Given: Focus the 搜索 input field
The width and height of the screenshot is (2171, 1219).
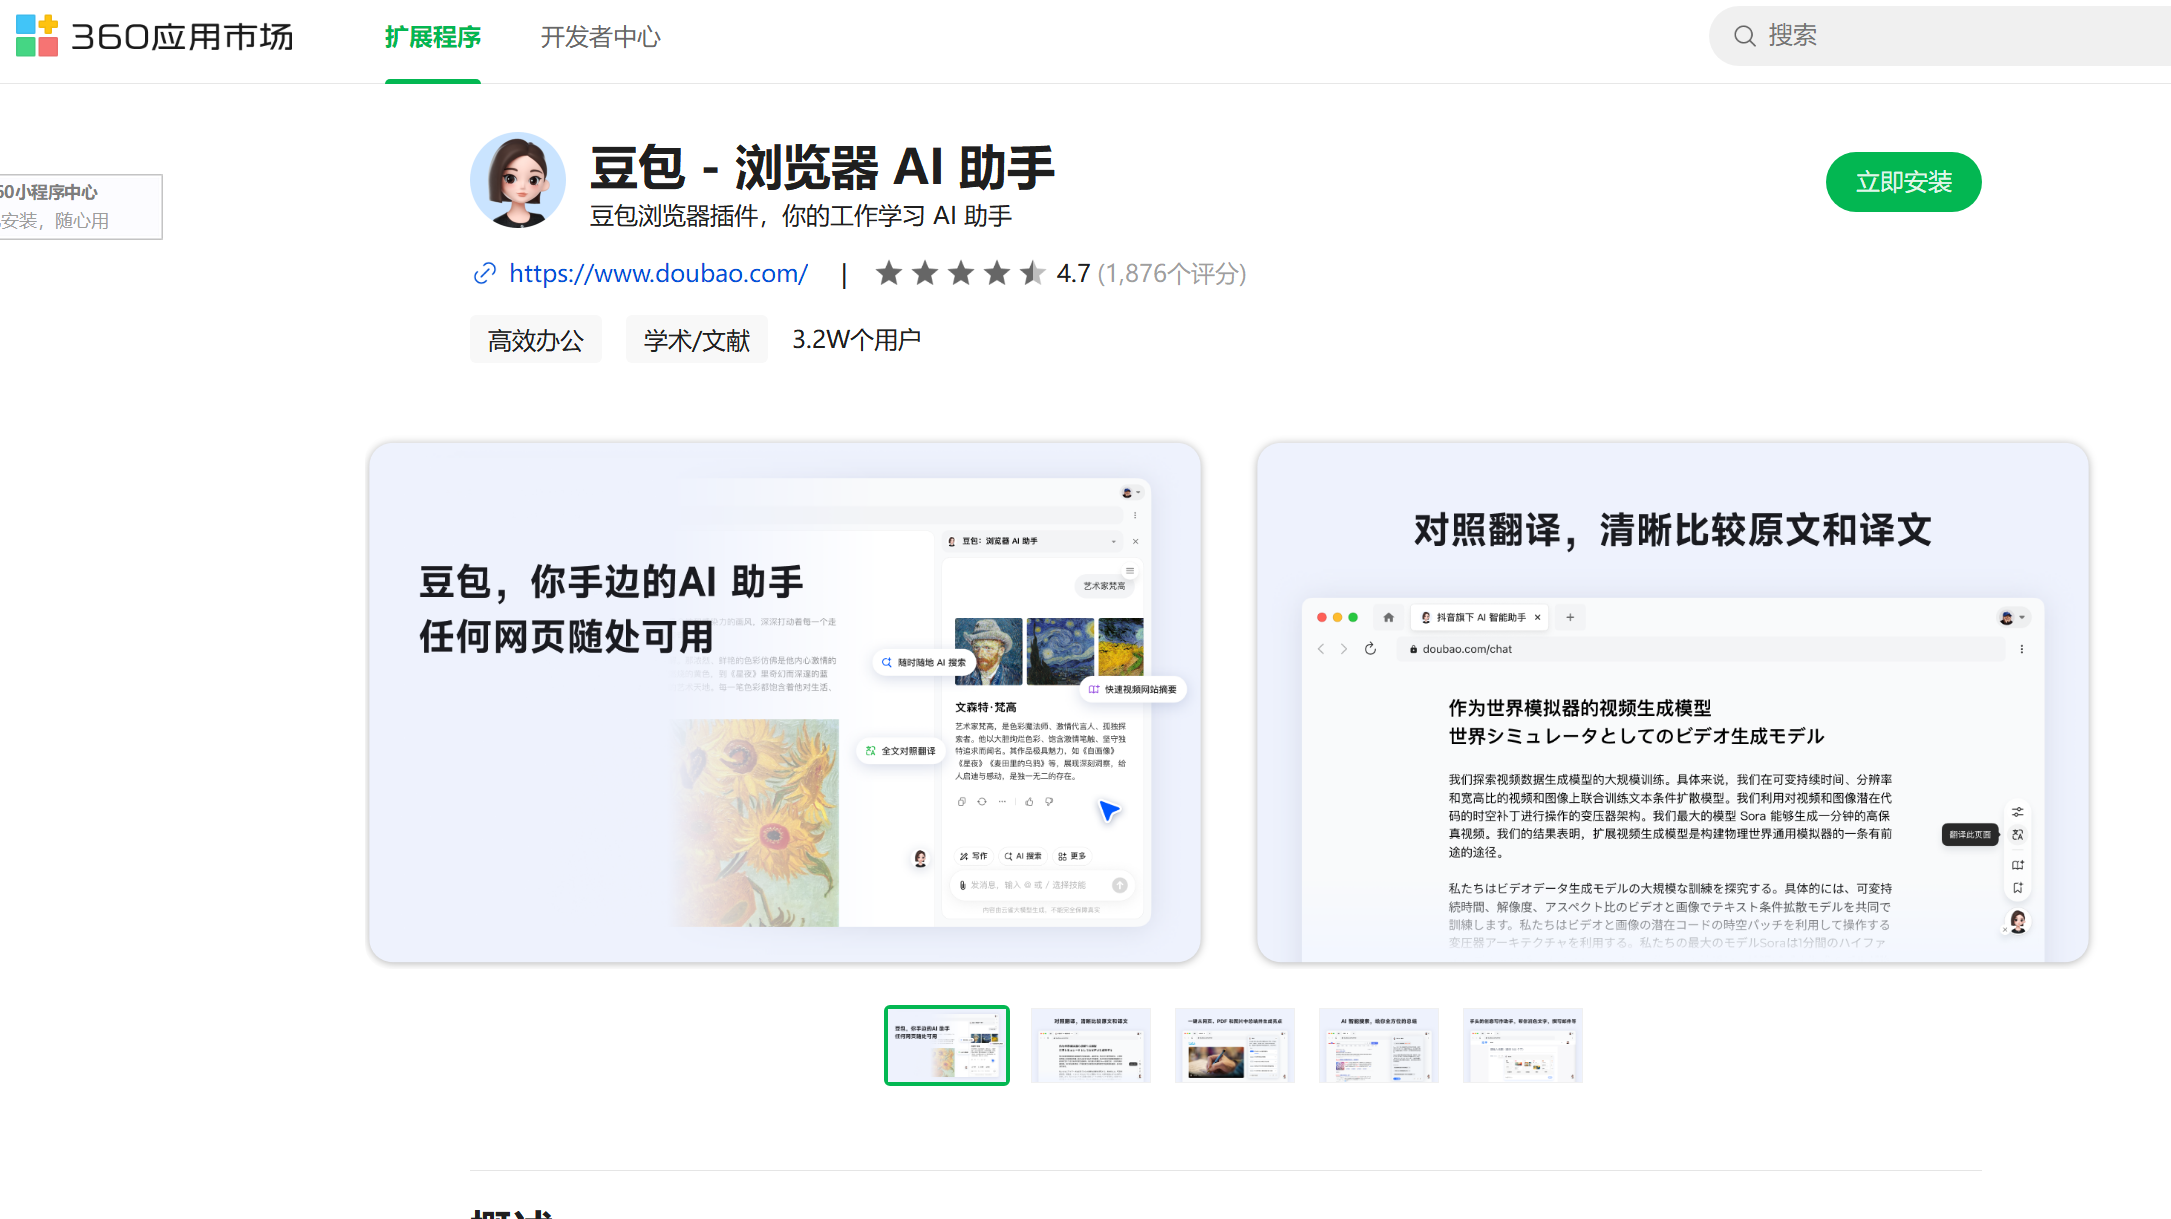Looking at the screenshot, I should tap(1950, 36).
